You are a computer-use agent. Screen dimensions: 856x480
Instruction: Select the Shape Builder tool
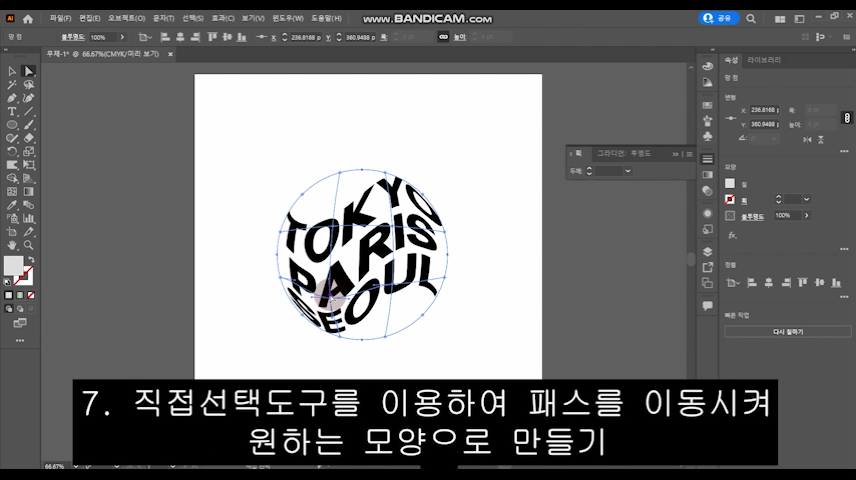11,178
